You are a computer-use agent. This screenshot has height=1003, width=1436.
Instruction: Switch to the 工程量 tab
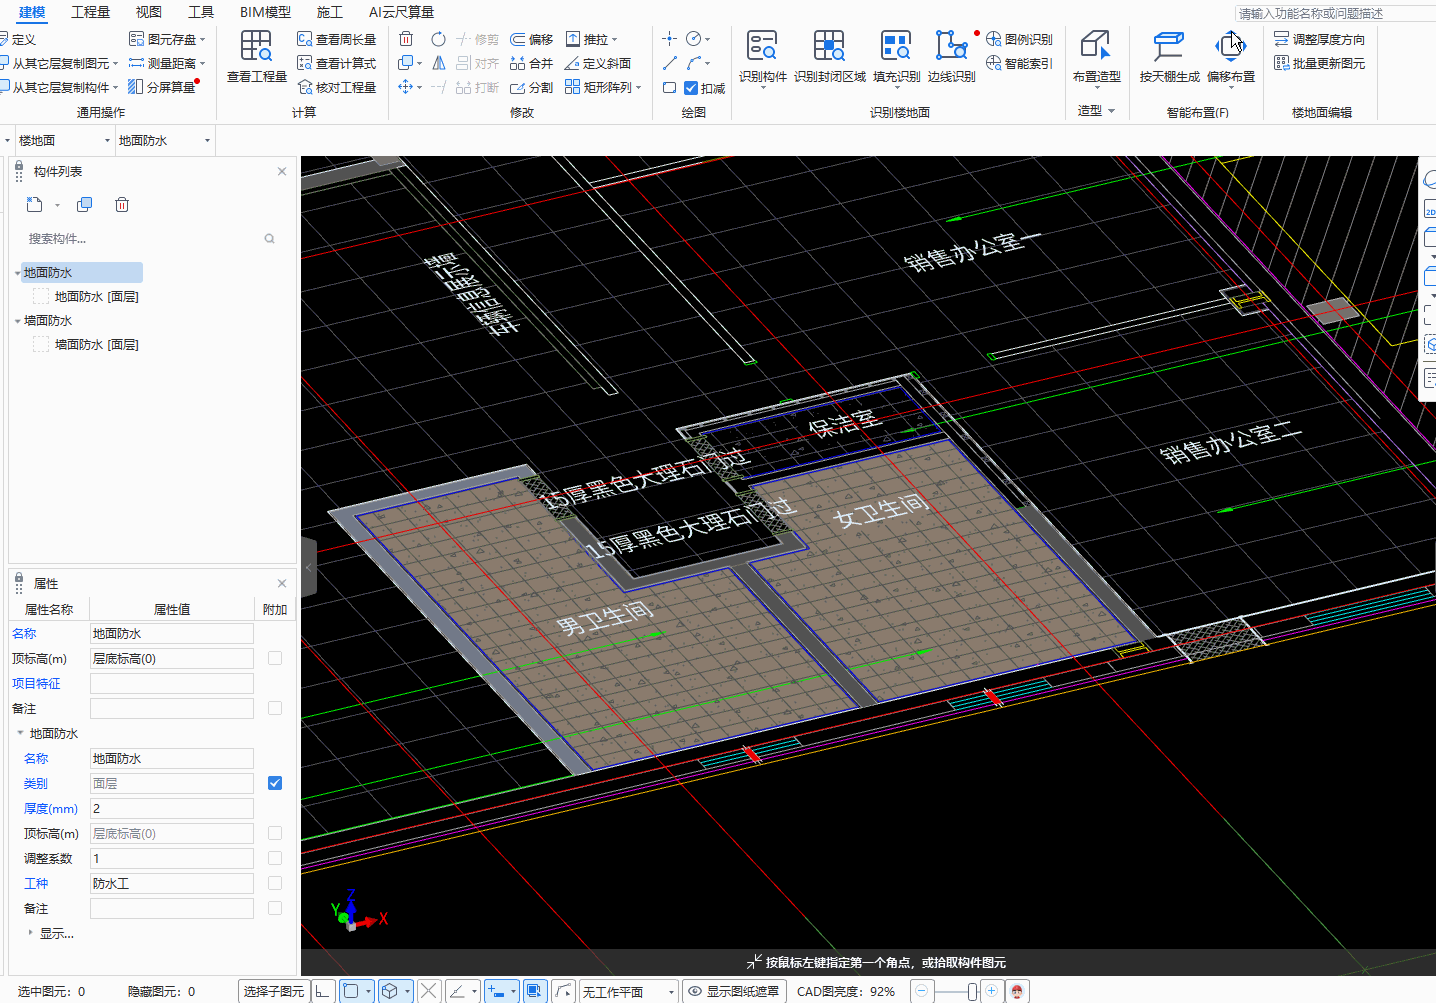90,12
